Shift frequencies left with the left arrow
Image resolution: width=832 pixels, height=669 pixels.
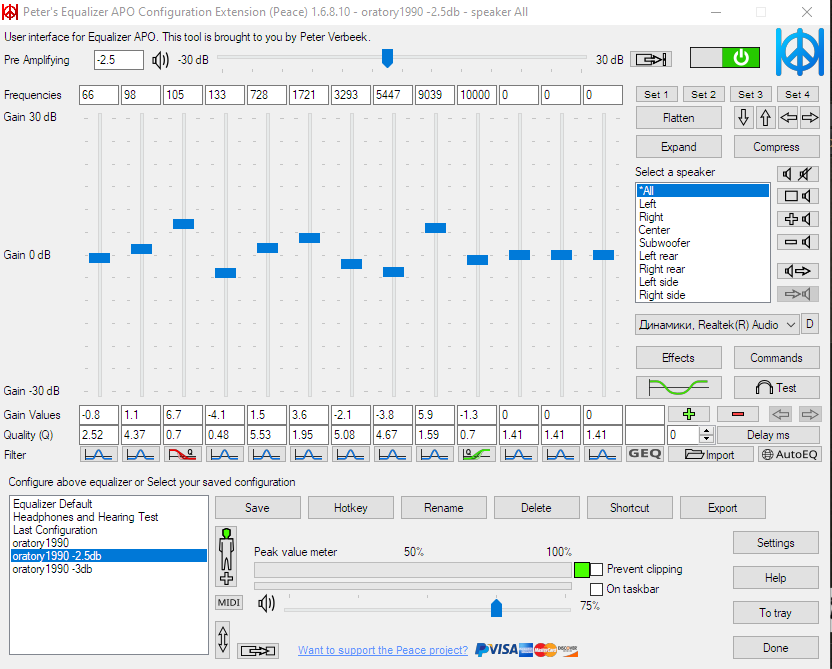click(x=788, y=118)
